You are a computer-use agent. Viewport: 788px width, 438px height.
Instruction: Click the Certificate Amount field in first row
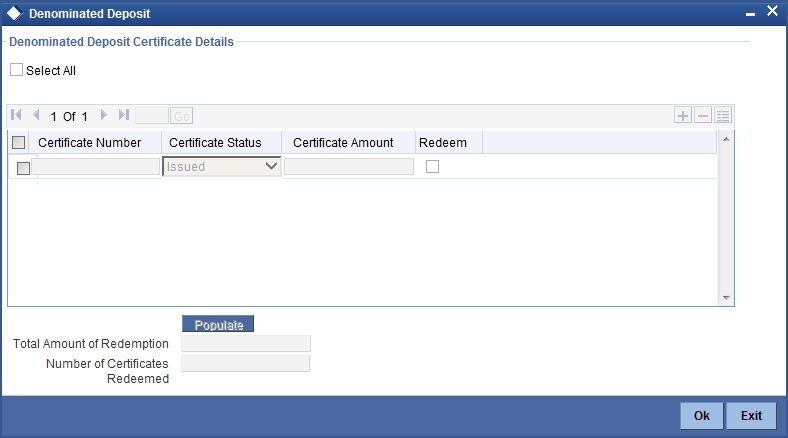[349, 167]
